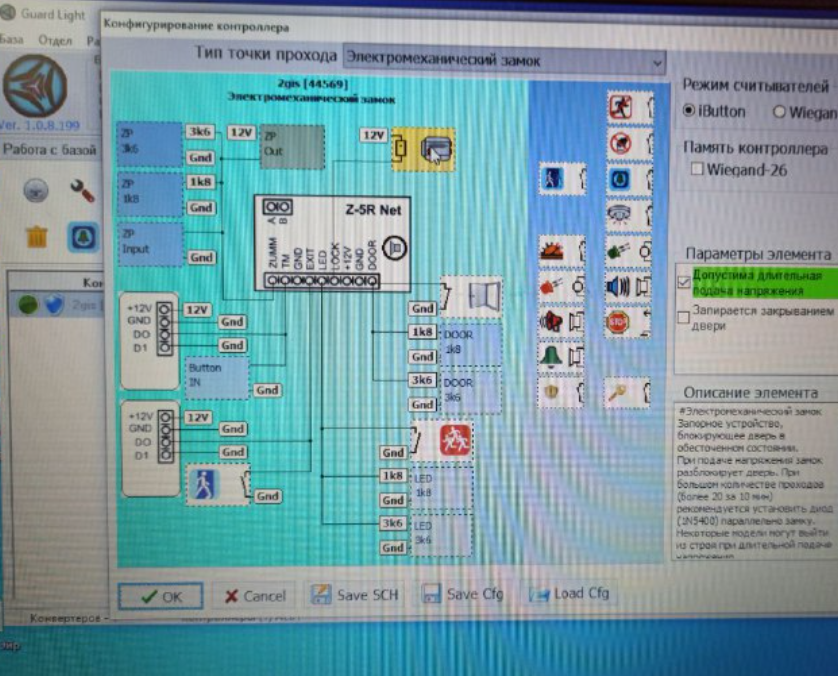Select the fire alarm palette element
Viewport: 838px width, 676px height.
click(562, 251)
